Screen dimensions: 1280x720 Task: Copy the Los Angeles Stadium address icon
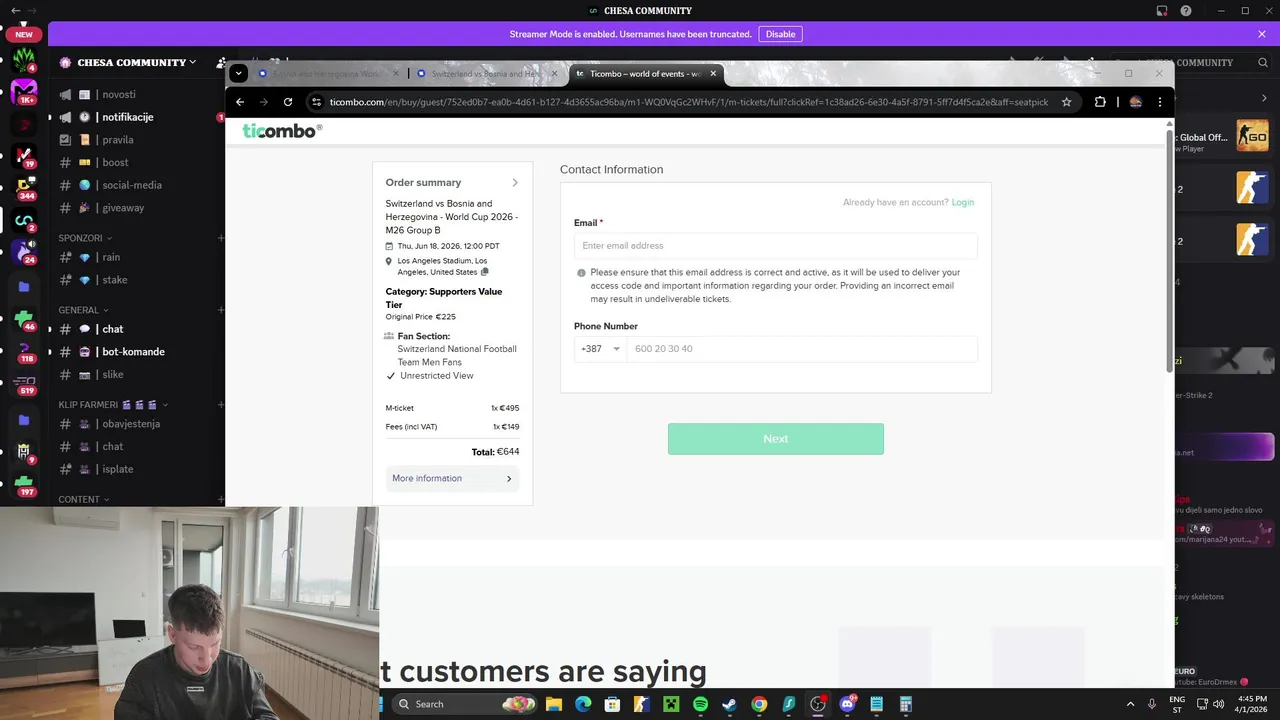pyautogui.click(x=485, y=272)
